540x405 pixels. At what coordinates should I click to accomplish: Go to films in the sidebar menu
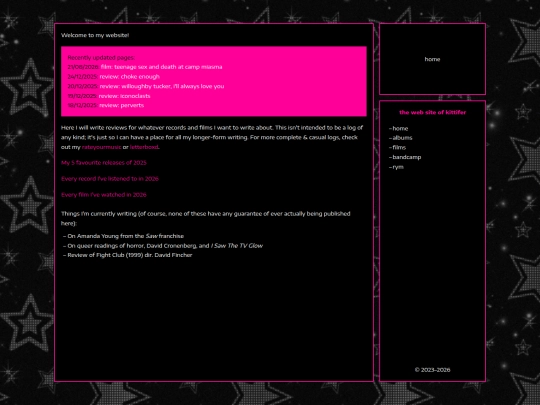(x=399, y=147)
